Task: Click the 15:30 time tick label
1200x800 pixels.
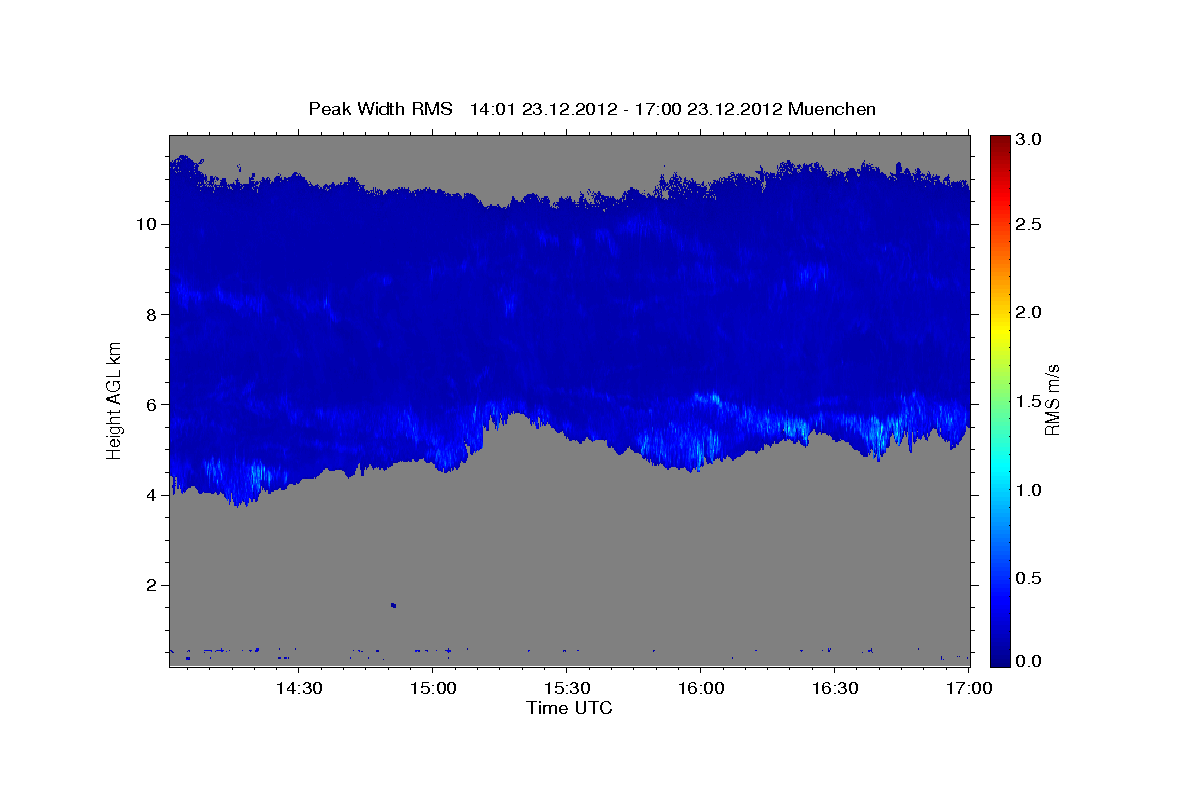Action: (566, 689)
